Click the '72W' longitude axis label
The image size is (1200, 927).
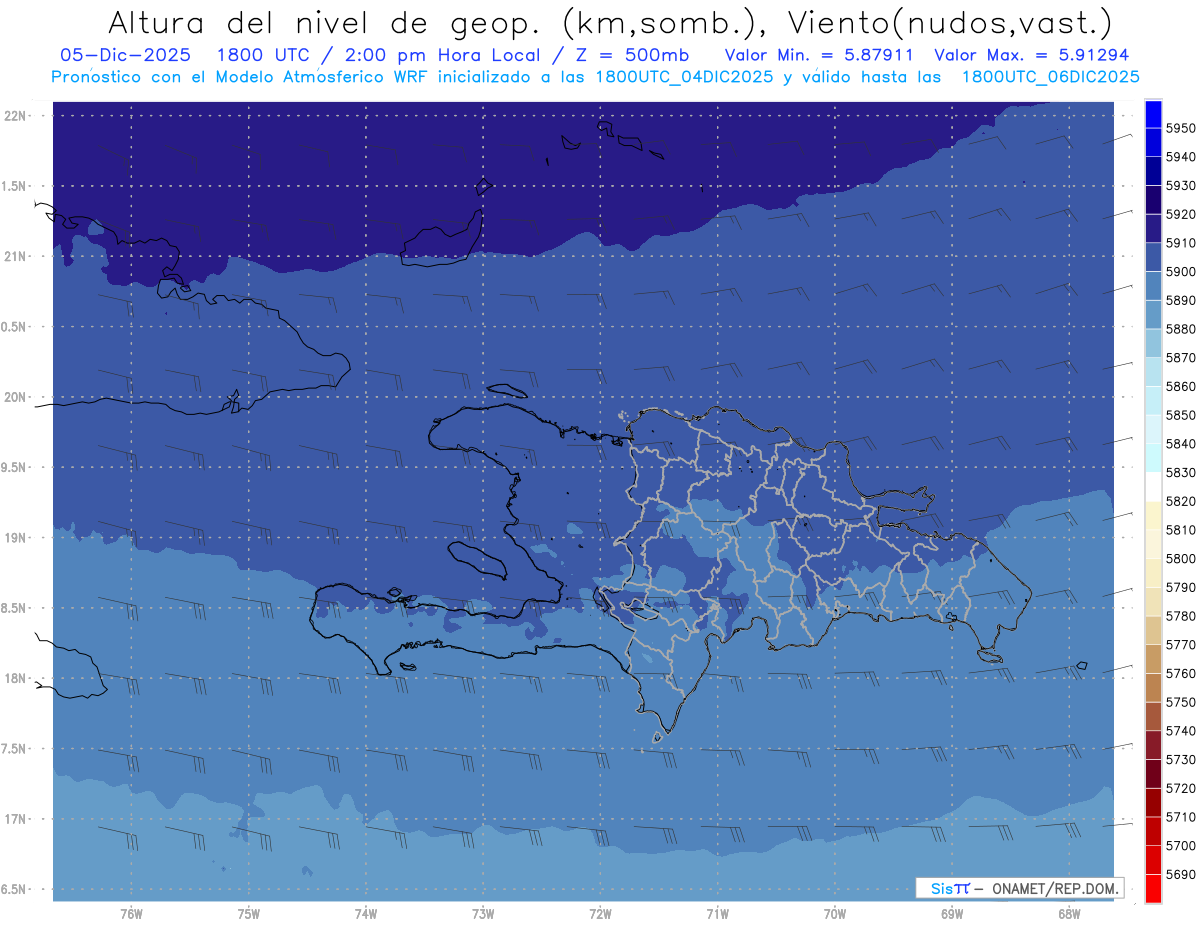coord(600,915)
